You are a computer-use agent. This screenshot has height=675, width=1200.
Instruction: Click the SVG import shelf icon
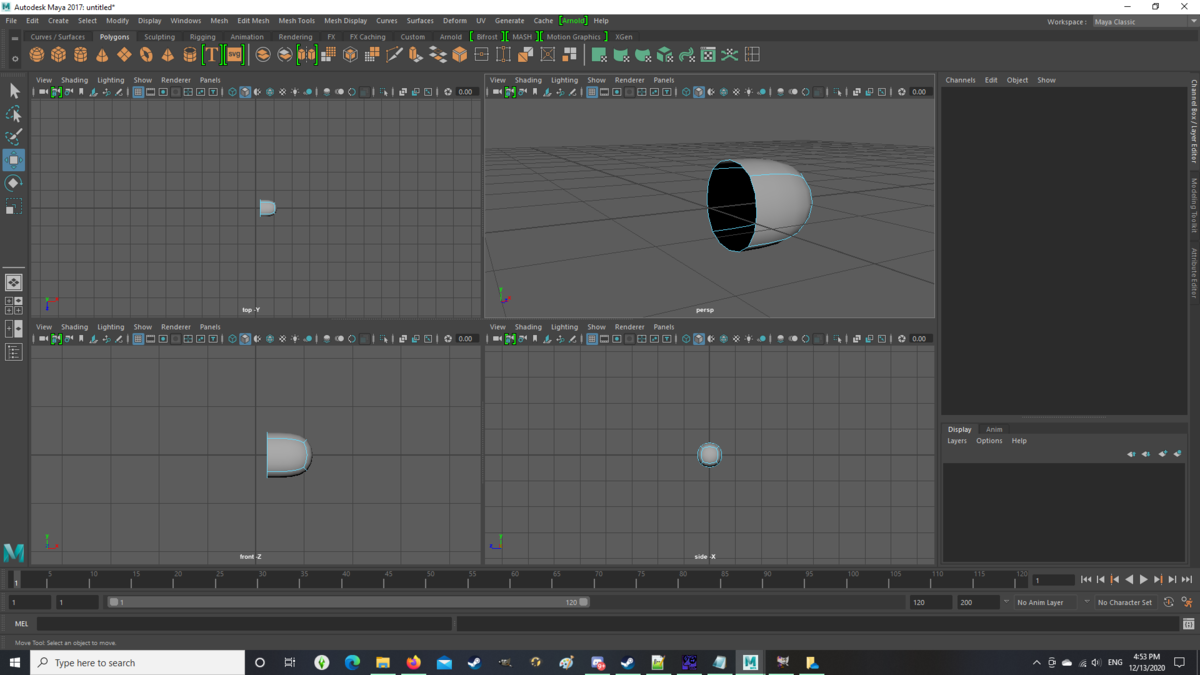point(234,55)
